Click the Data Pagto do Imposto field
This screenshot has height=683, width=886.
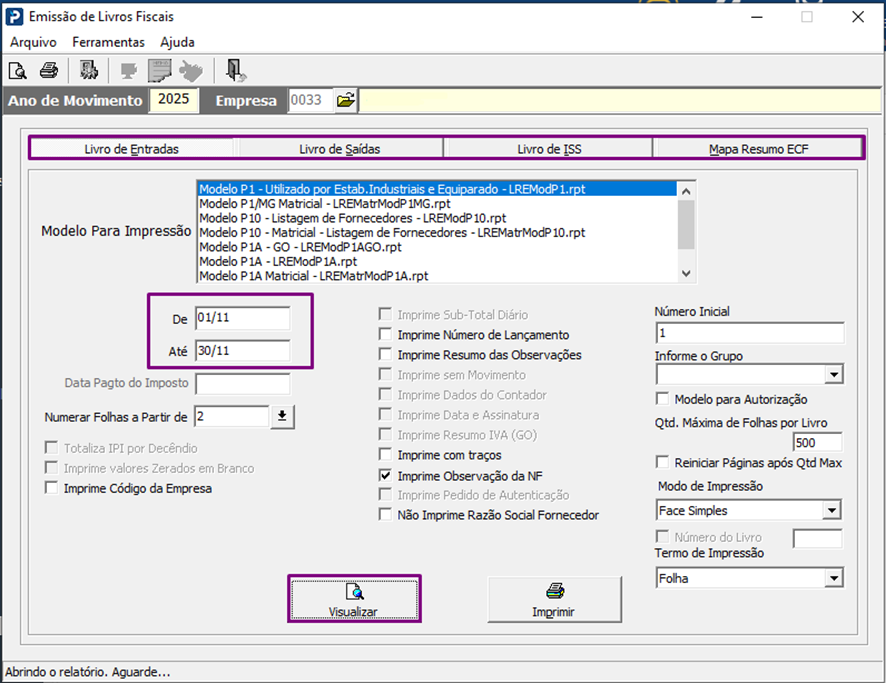243,384
